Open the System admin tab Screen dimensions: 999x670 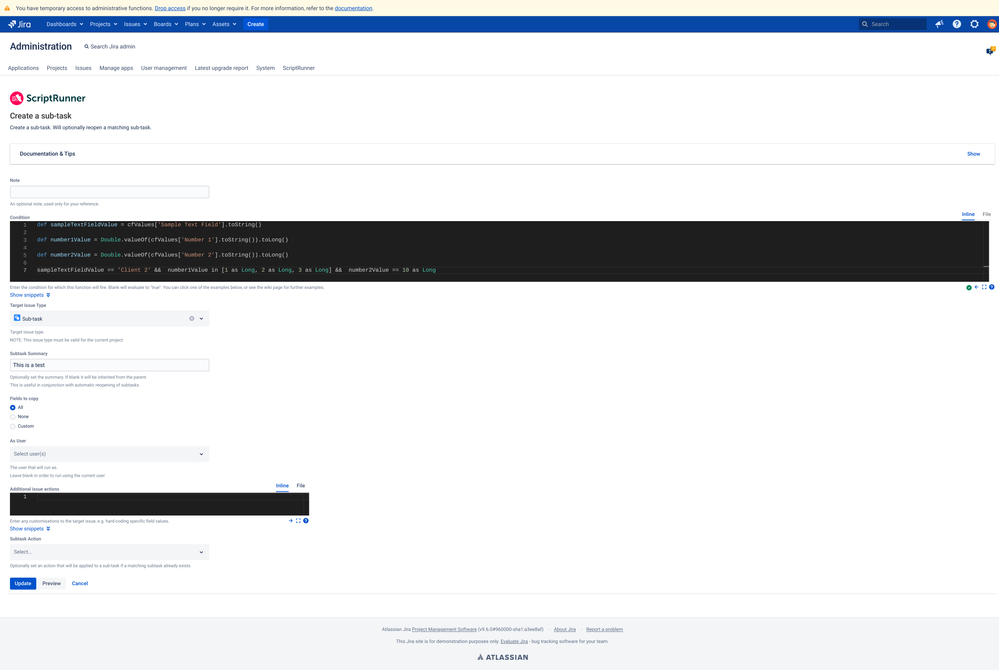tap(266, 68)
